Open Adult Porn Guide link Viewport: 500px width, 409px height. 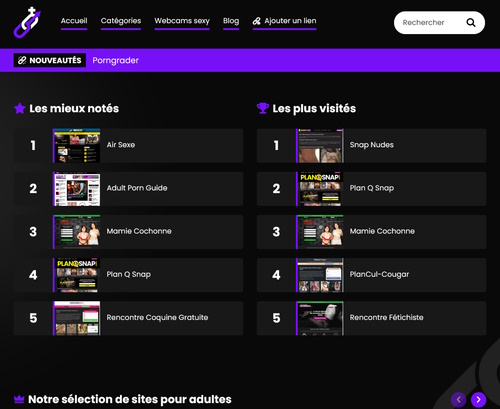137,188
